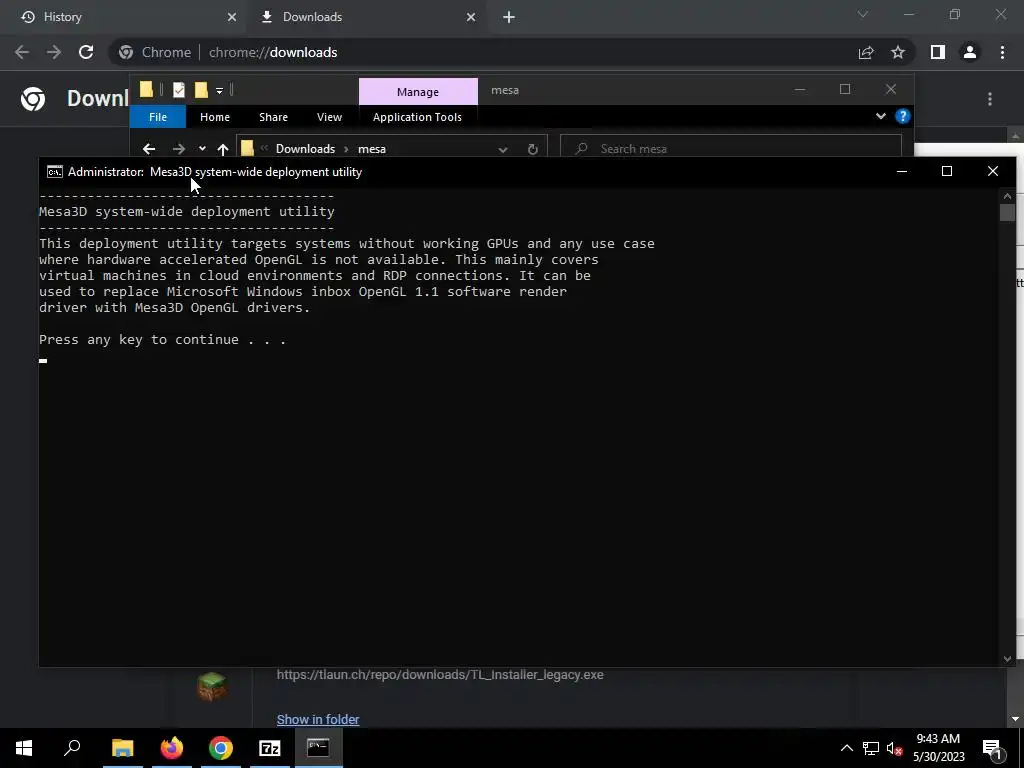Open Home ribbon tab in Explorer
The height and width of the screenshot is (768, 1024).
[215, 117]
